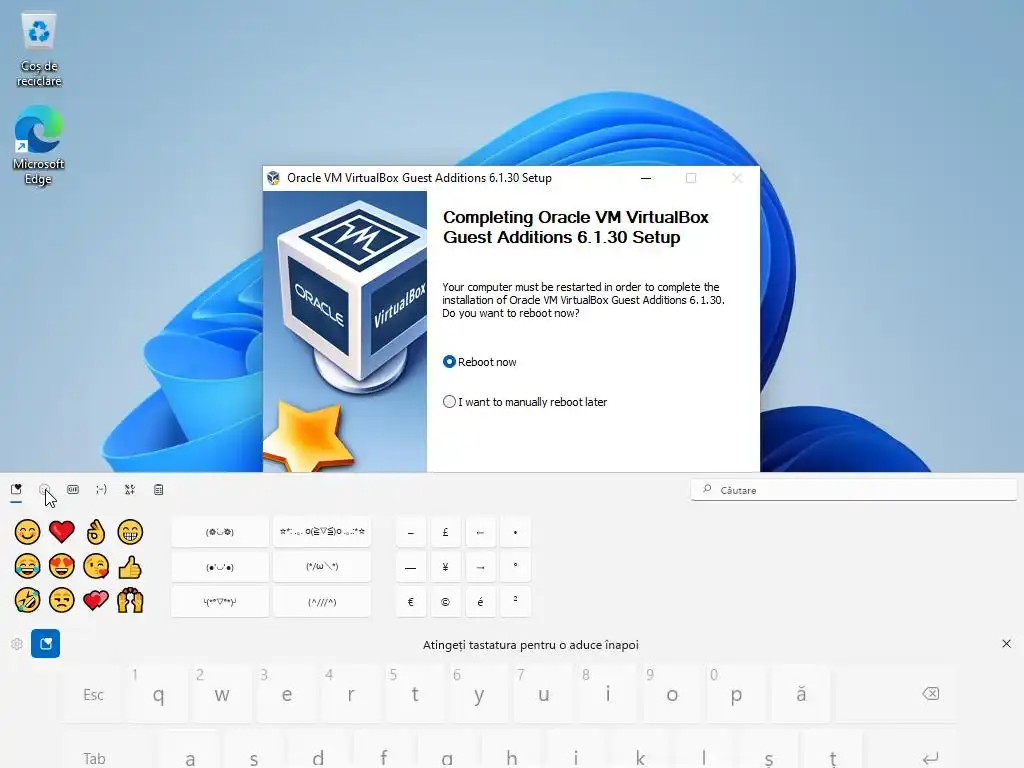
Task: Insert the grinning teeth face emoji
Action: [x=130, y=532]
